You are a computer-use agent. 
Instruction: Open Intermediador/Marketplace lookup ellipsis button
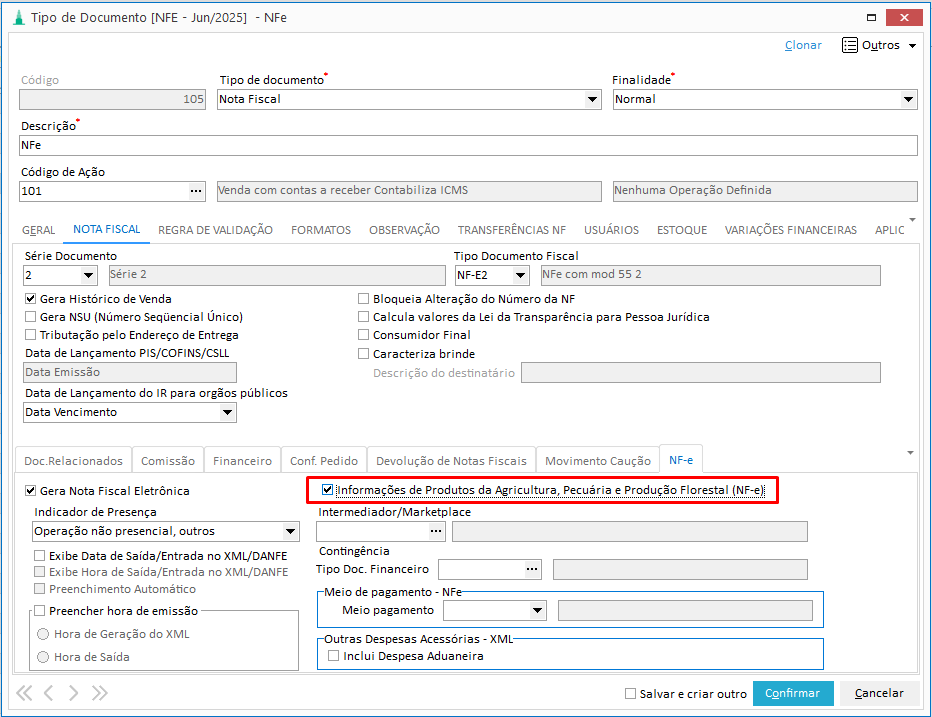[x=436, y=531]
